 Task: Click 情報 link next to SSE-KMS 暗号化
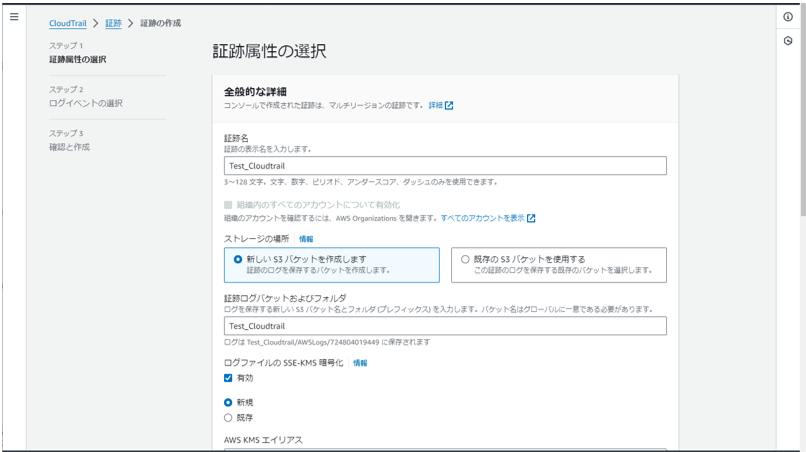tap(360, 363)
